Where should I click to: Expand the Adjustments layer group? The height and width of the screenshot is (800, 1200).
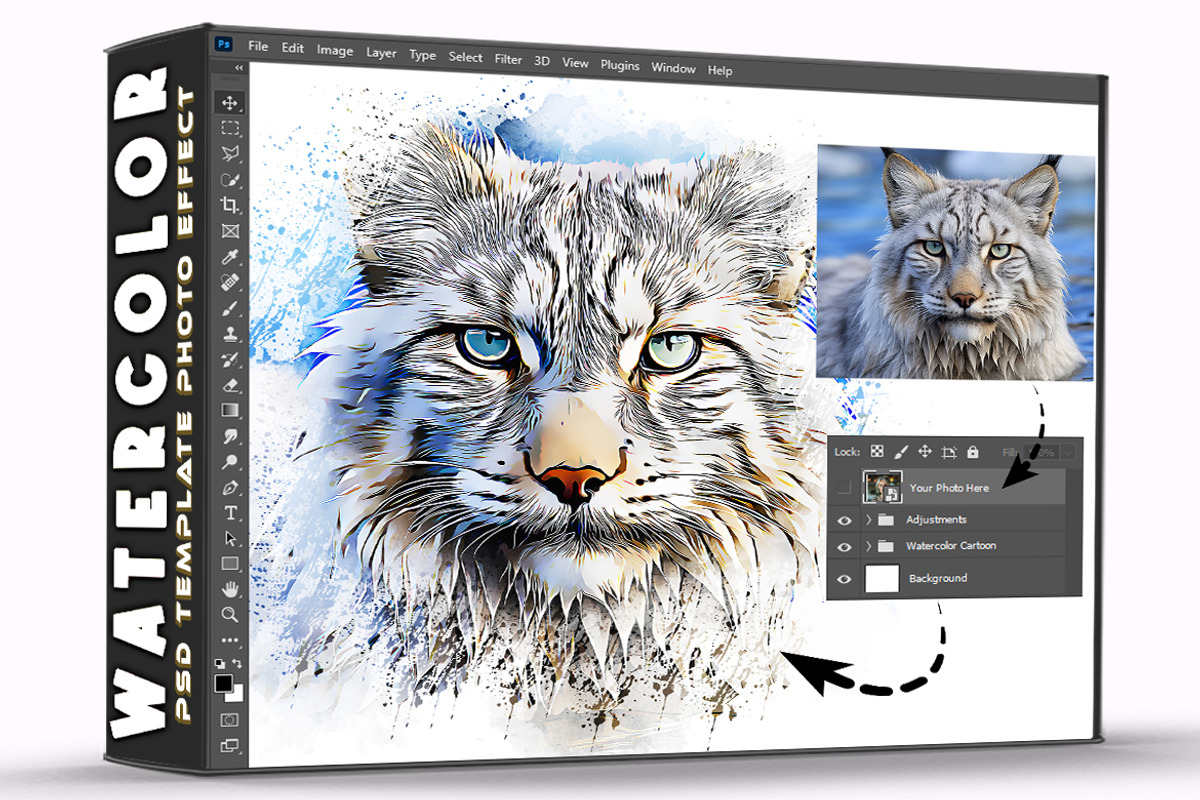[x=868, y=520]
